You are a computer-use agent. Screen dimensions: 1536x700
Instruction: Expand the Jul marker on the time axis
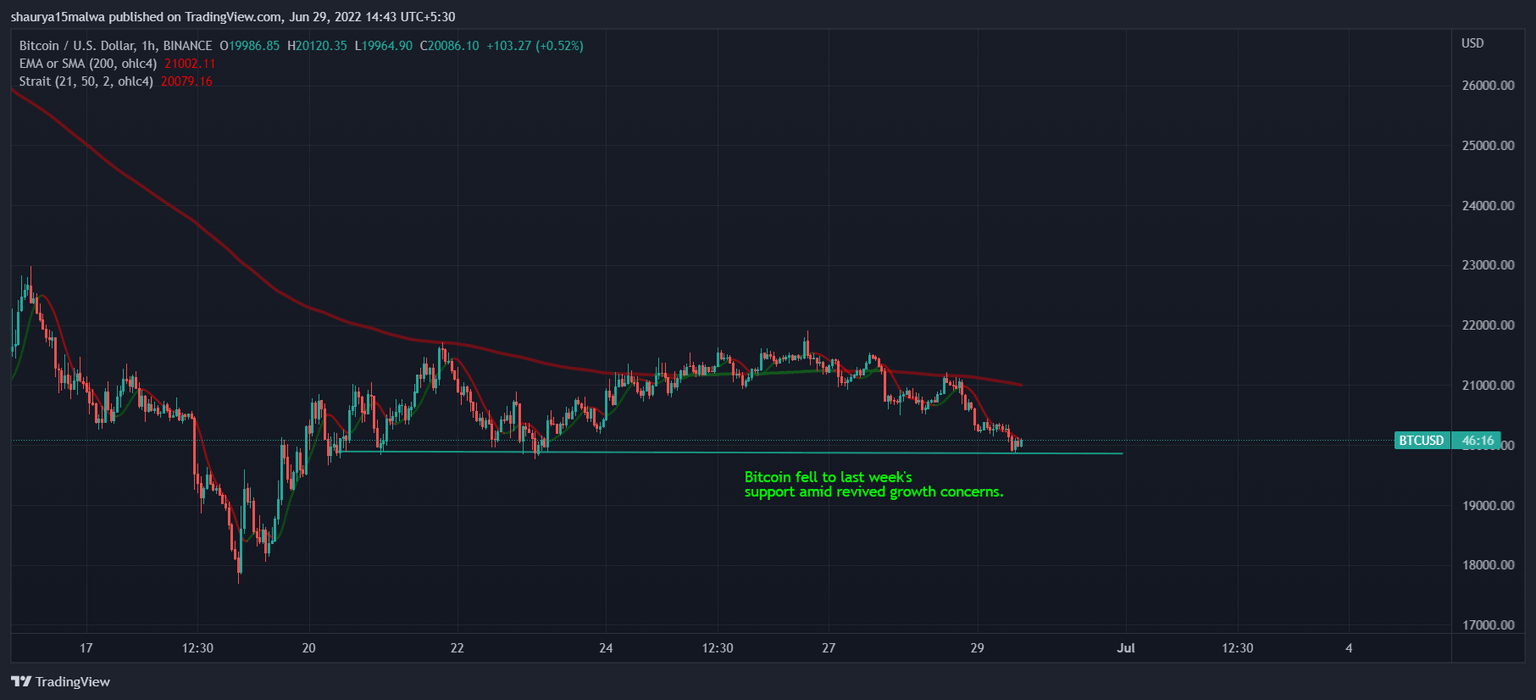(1127, 648)
